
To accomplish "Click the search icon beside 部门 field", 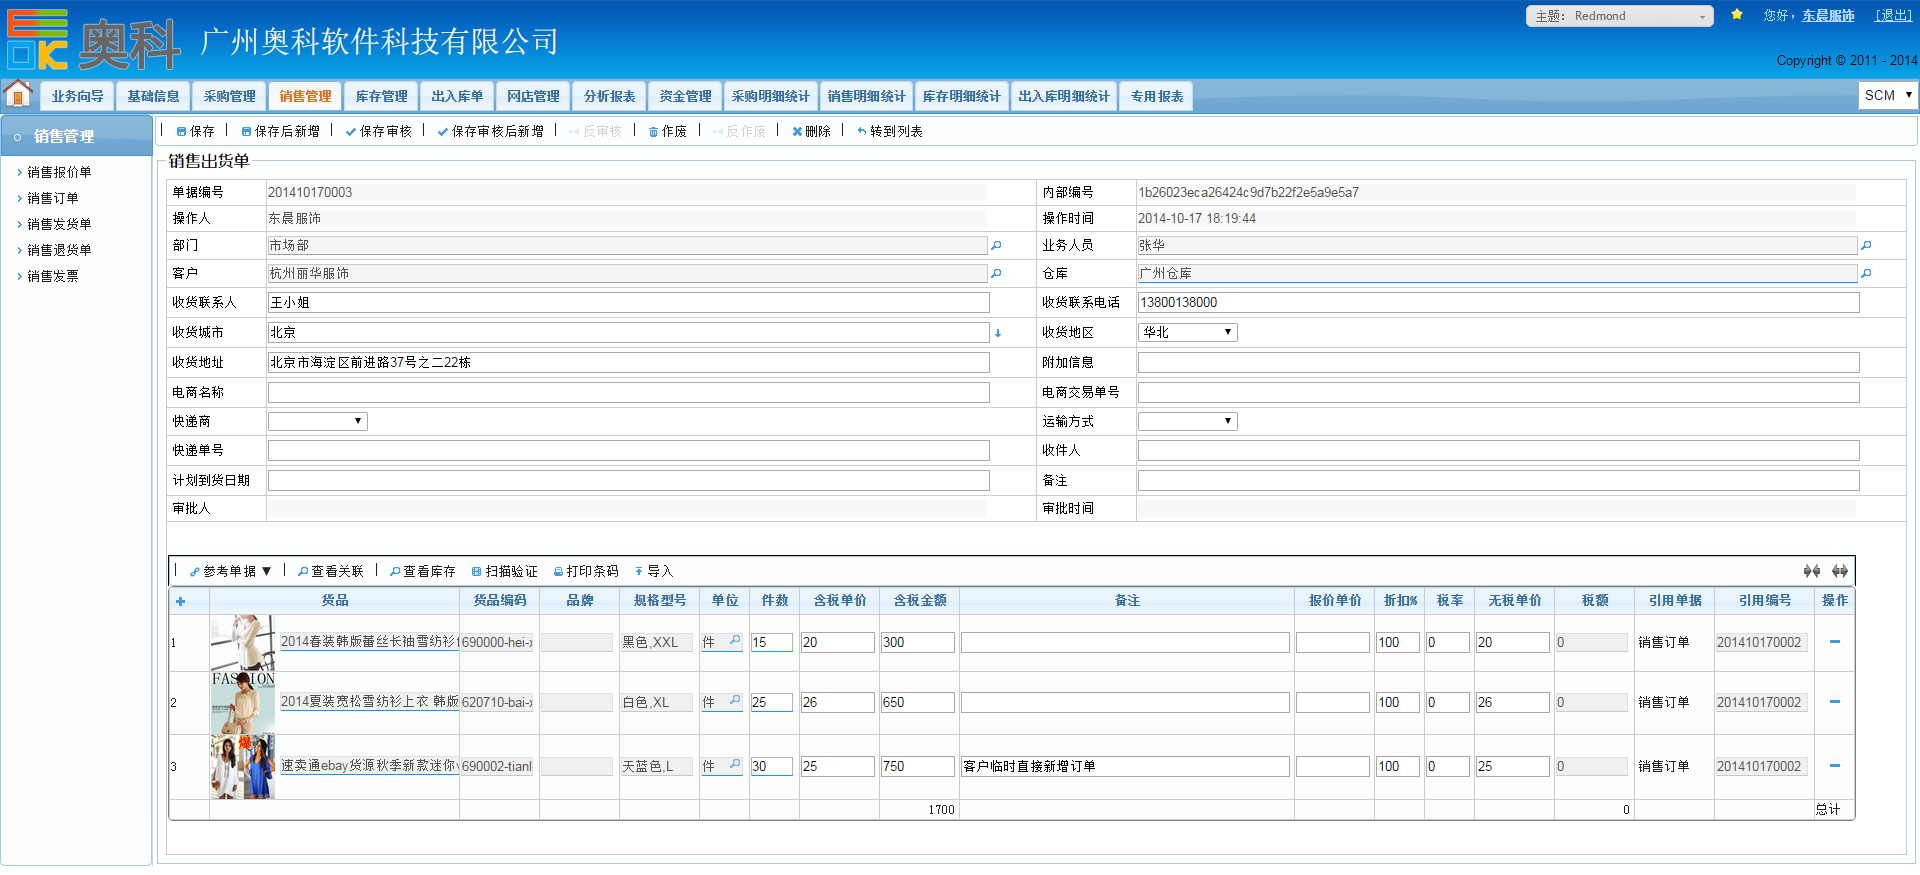I will pos(996,245).
